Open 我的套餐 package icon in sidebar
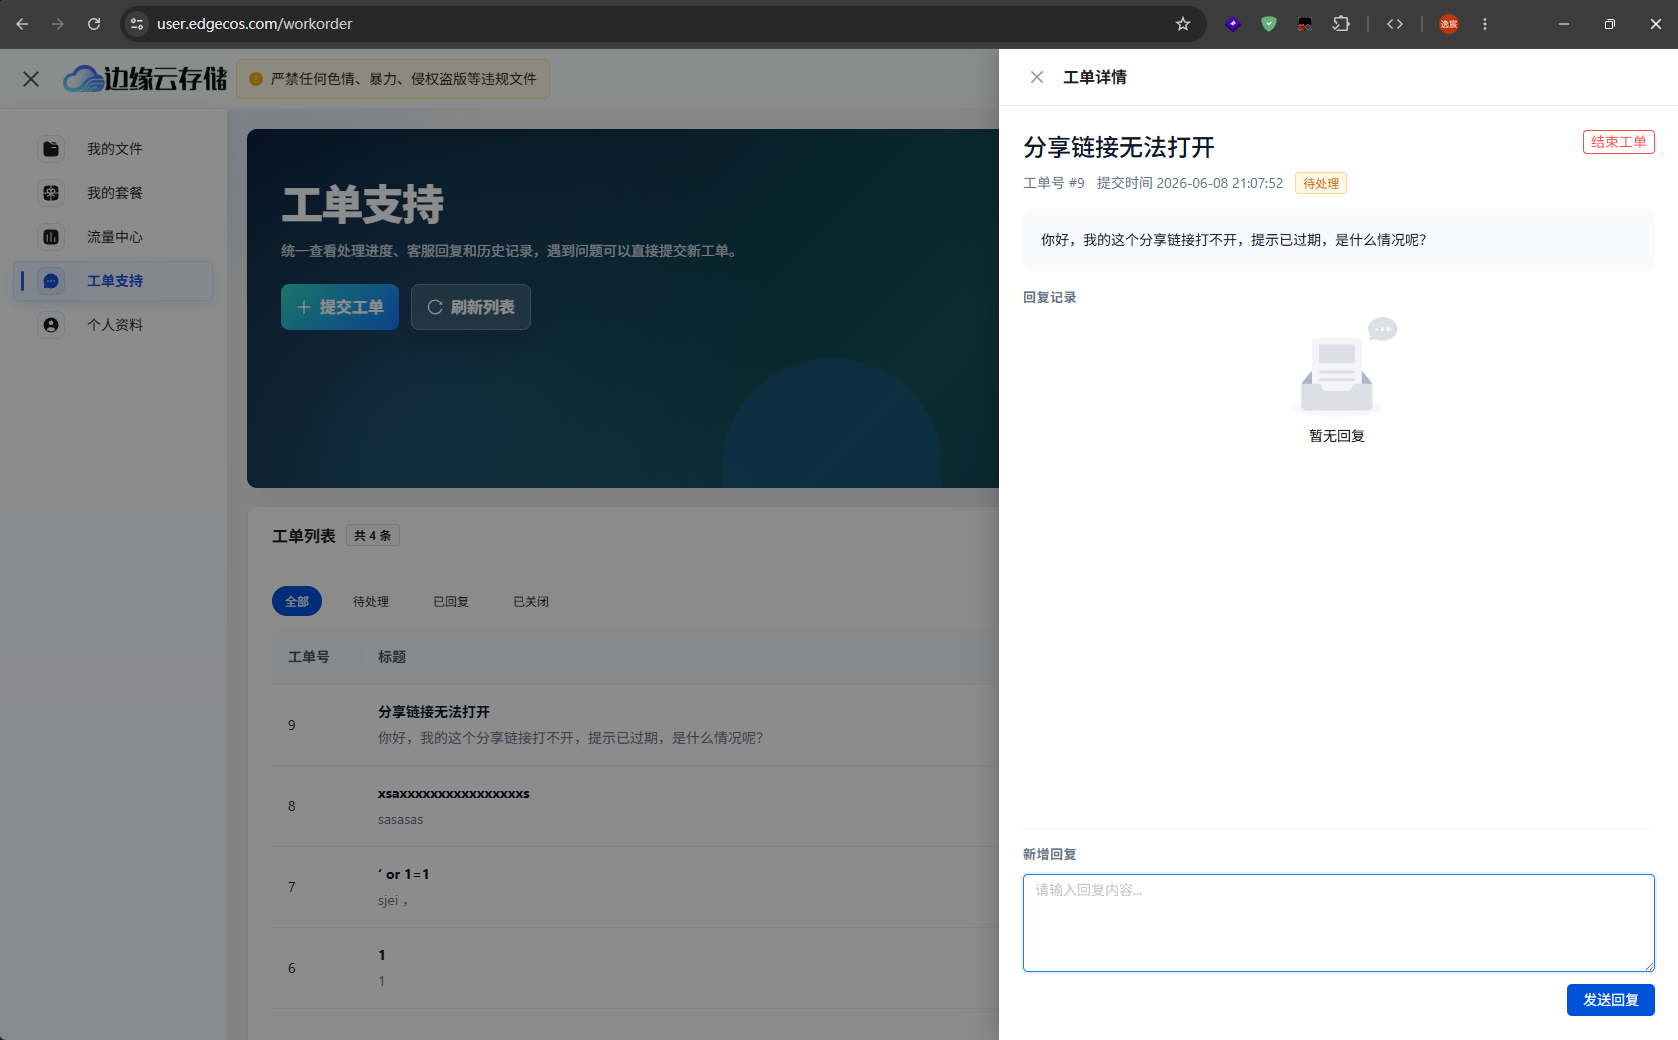The image size is (1678, 1040). tap(51, 193)
